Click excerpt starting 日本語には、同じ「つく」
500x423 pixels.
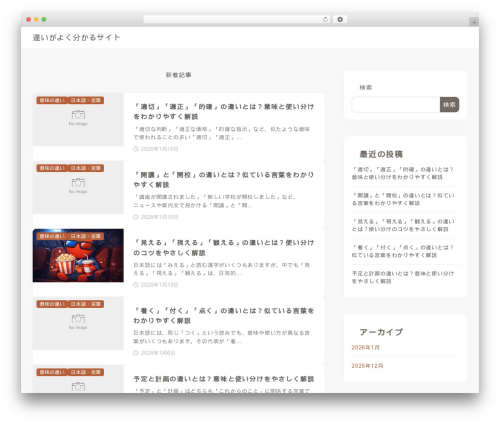pos(222,337)
